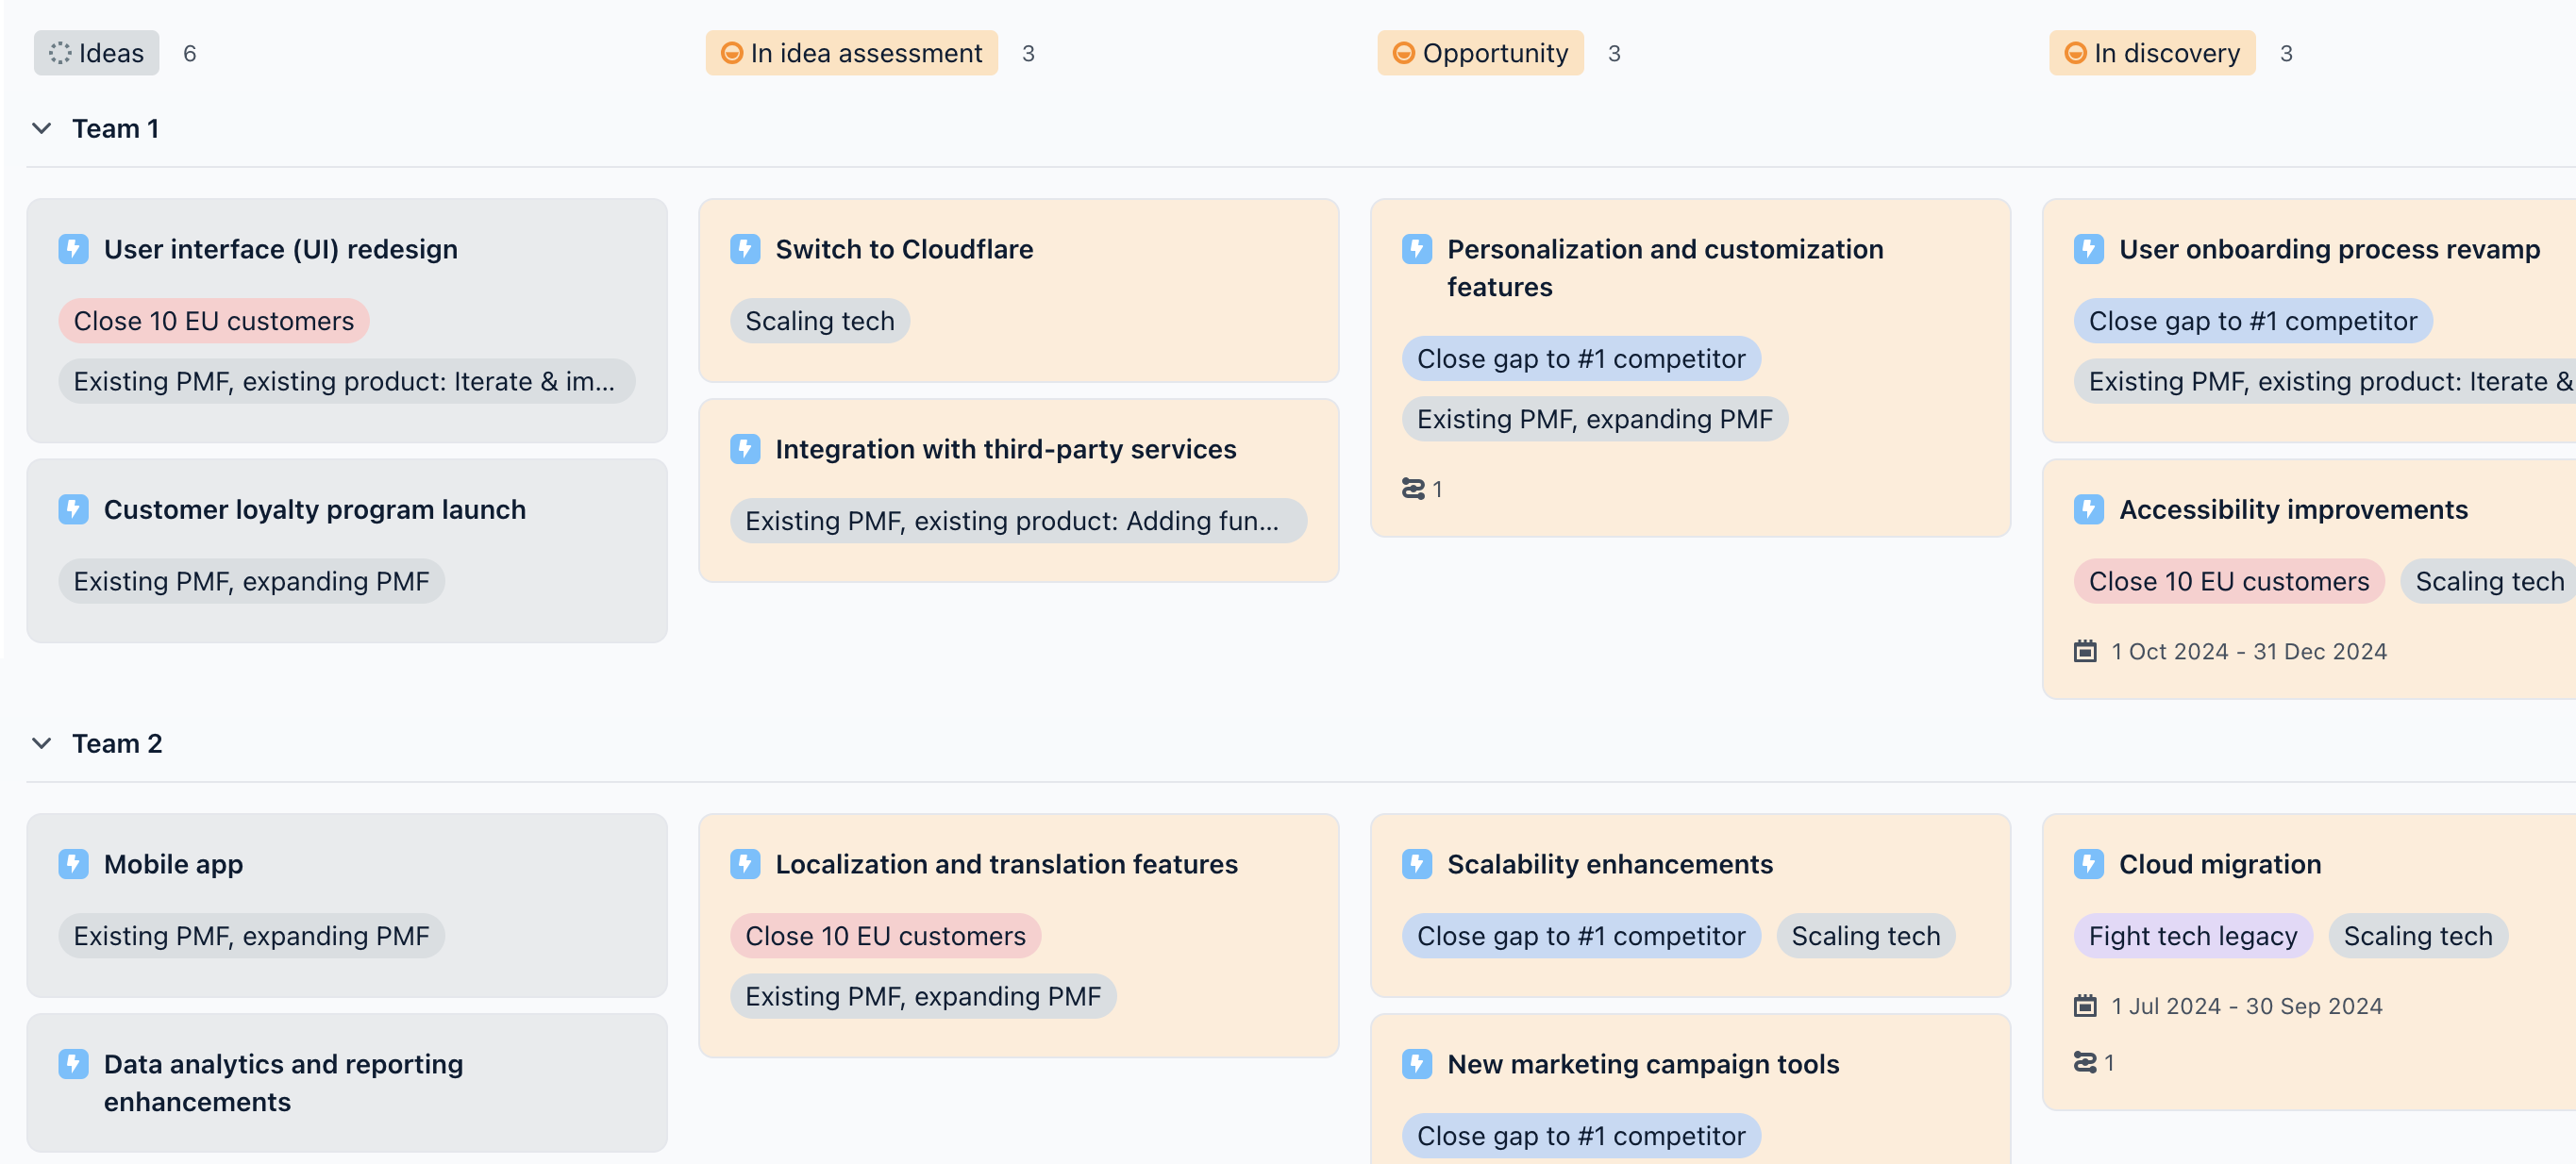Click the lightning icon on User interface (UI) redesign card
Viewport: 2576px width, 1164px height.
[x=74, y=249]
